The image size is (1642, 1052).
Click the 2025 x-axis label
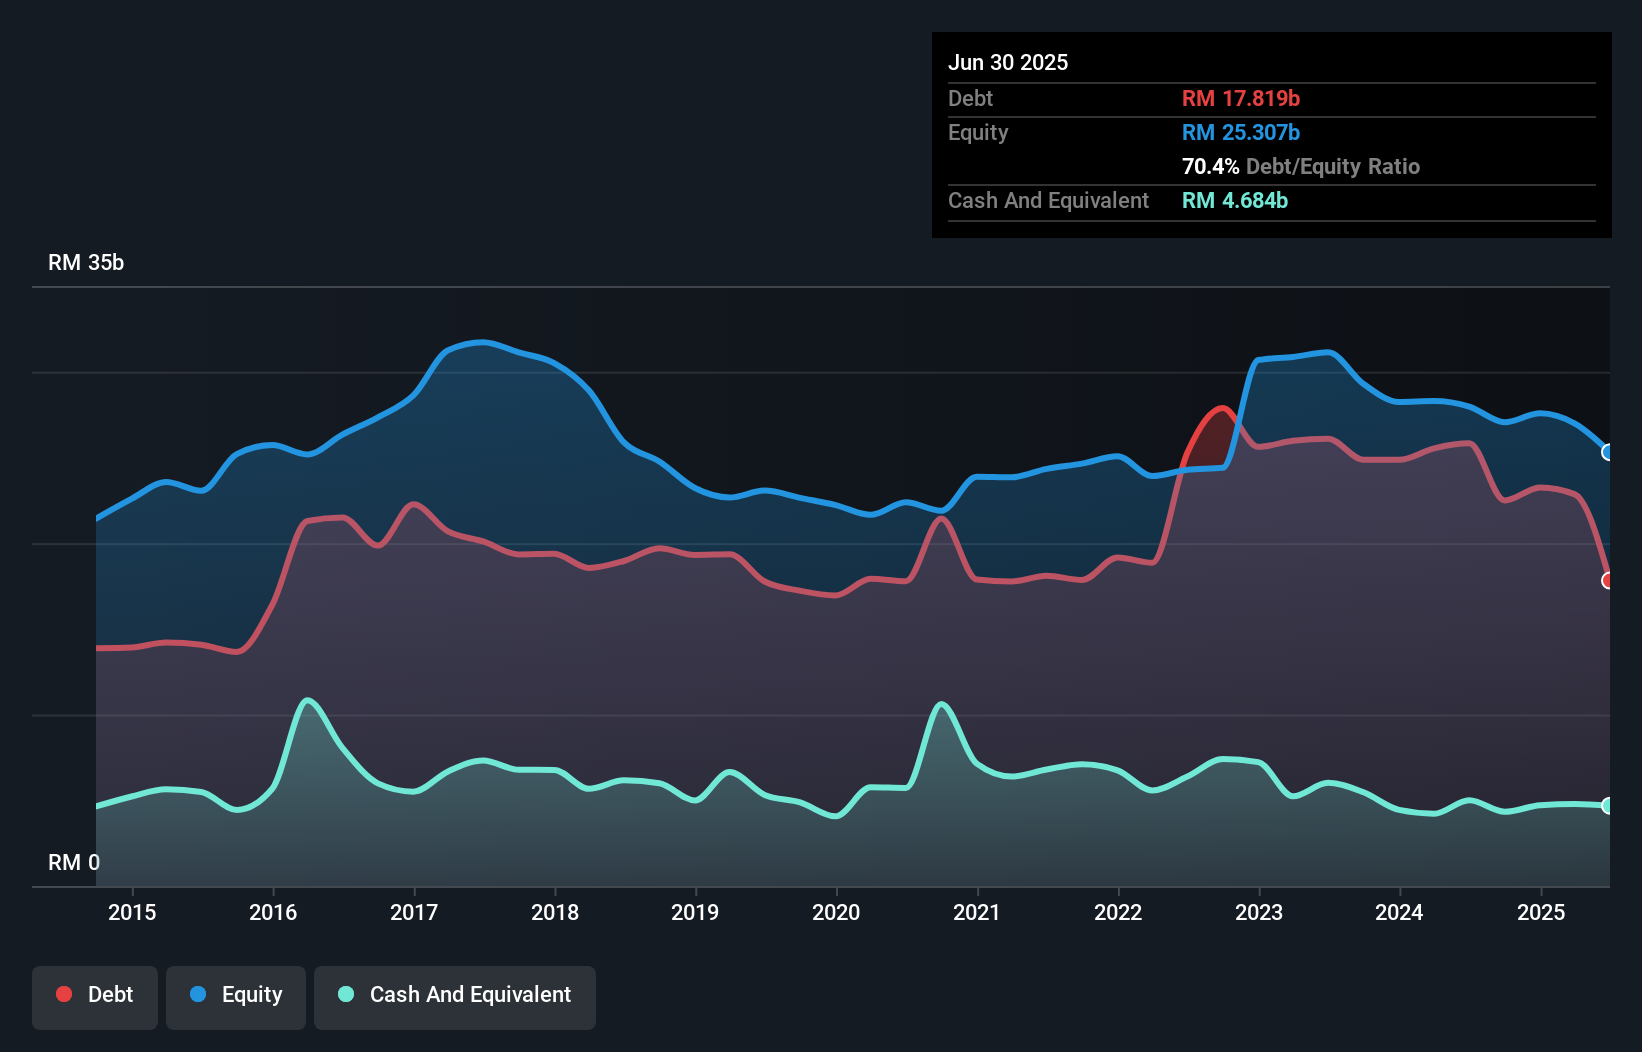tap(1541, 912)
